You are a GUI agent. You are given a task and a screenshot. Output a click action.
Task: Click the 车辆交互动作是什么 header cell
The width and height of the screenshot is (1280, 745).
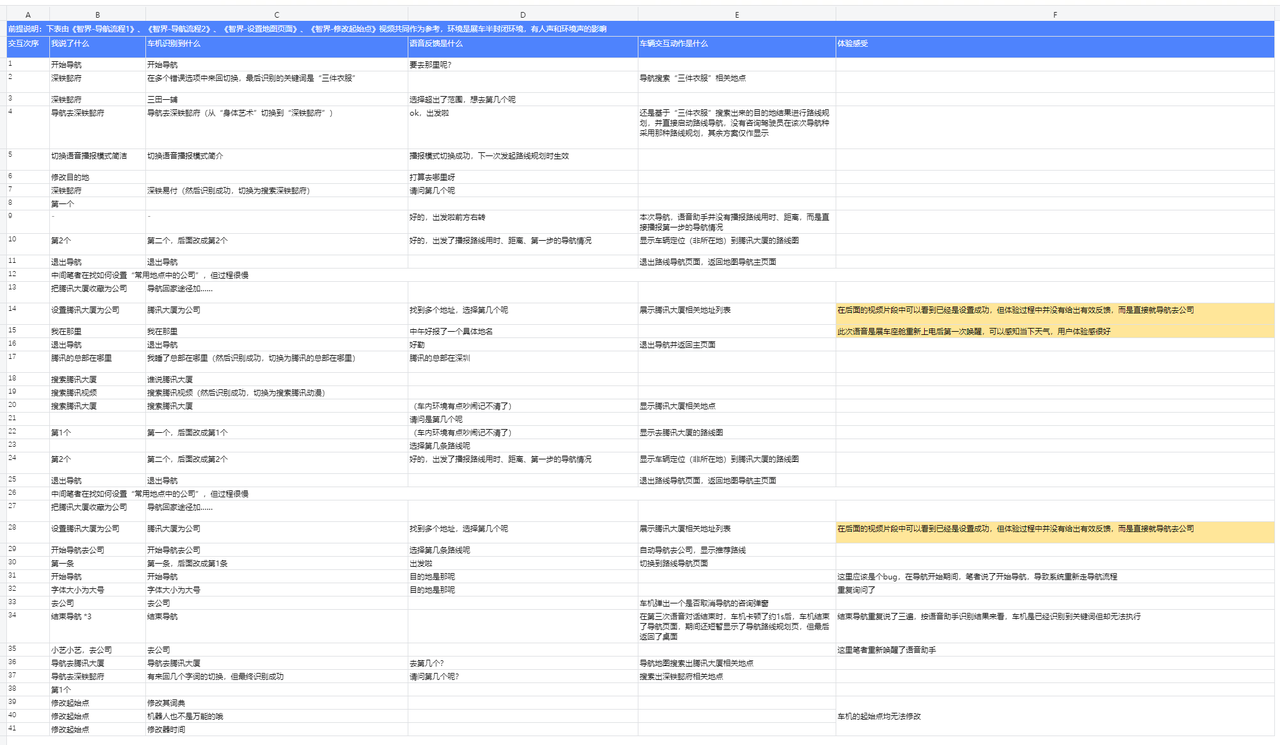(x=737, y=47)
